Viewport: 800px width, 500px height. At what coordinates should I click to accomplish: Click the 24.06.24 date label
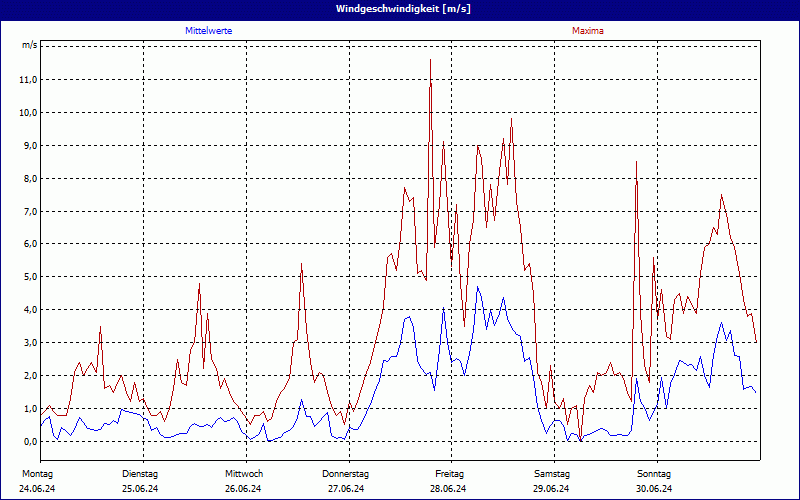[37, 489]
